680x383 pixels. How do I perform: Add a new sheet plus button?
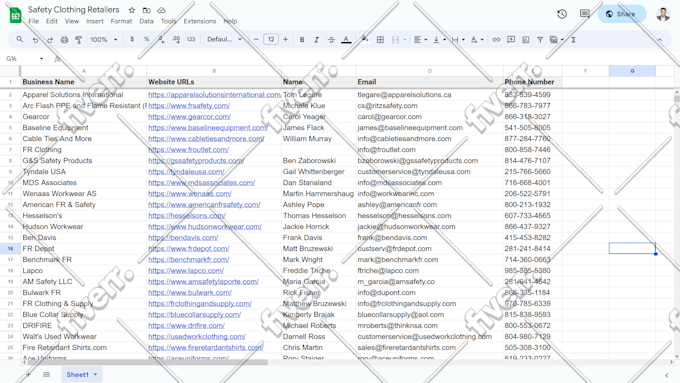click(x=28, y=374)
